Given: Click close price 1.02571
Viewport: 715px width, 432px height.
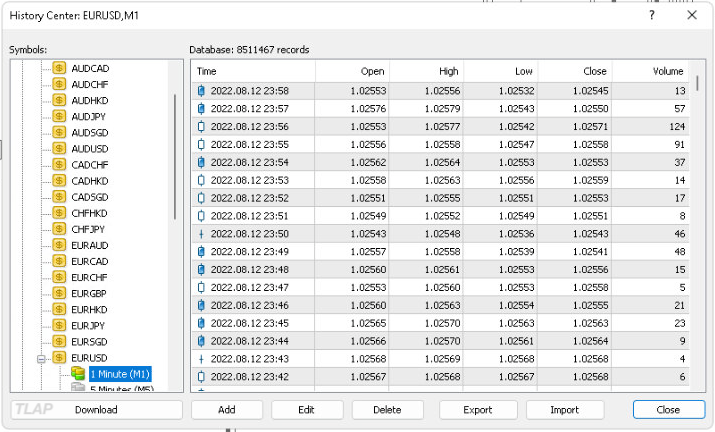Looking at the screenshot, I should 591,127.
